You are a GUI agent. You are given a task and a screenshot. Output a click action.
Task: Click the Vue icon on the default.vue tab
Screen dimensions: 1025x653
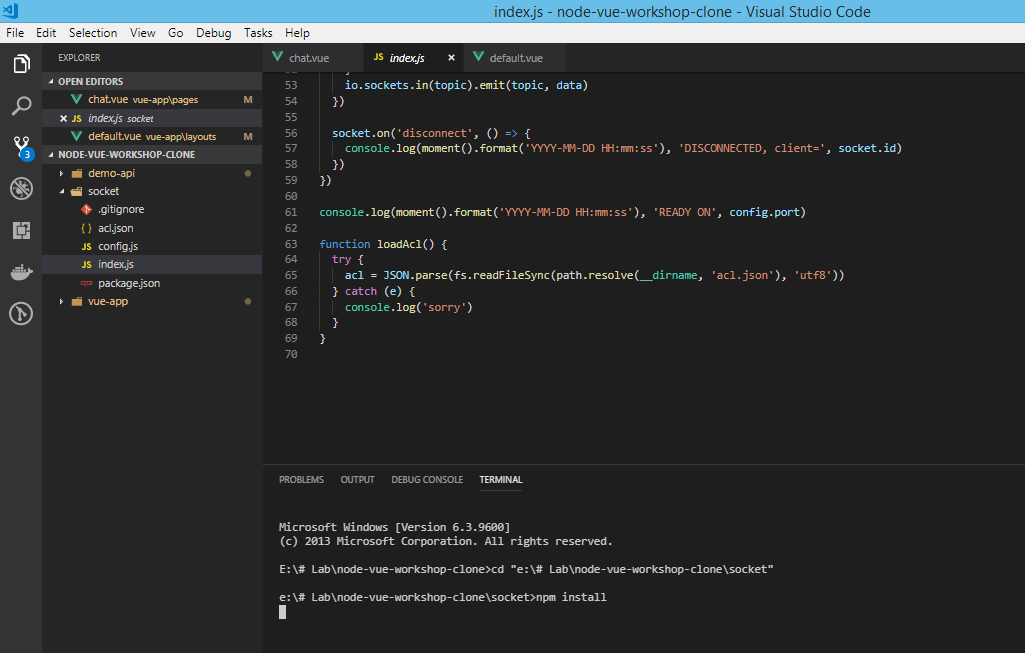480,58
